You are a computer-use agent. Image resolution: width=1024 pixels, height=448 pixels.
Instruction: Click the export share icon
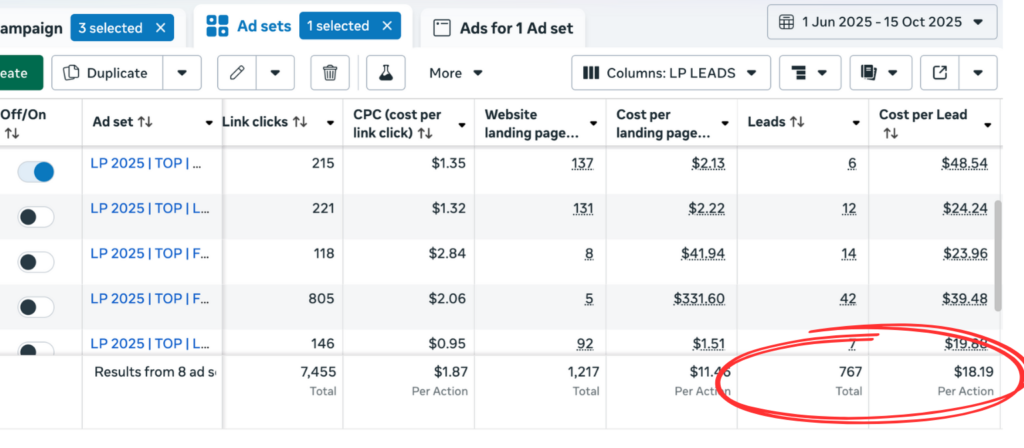[939, 73]
